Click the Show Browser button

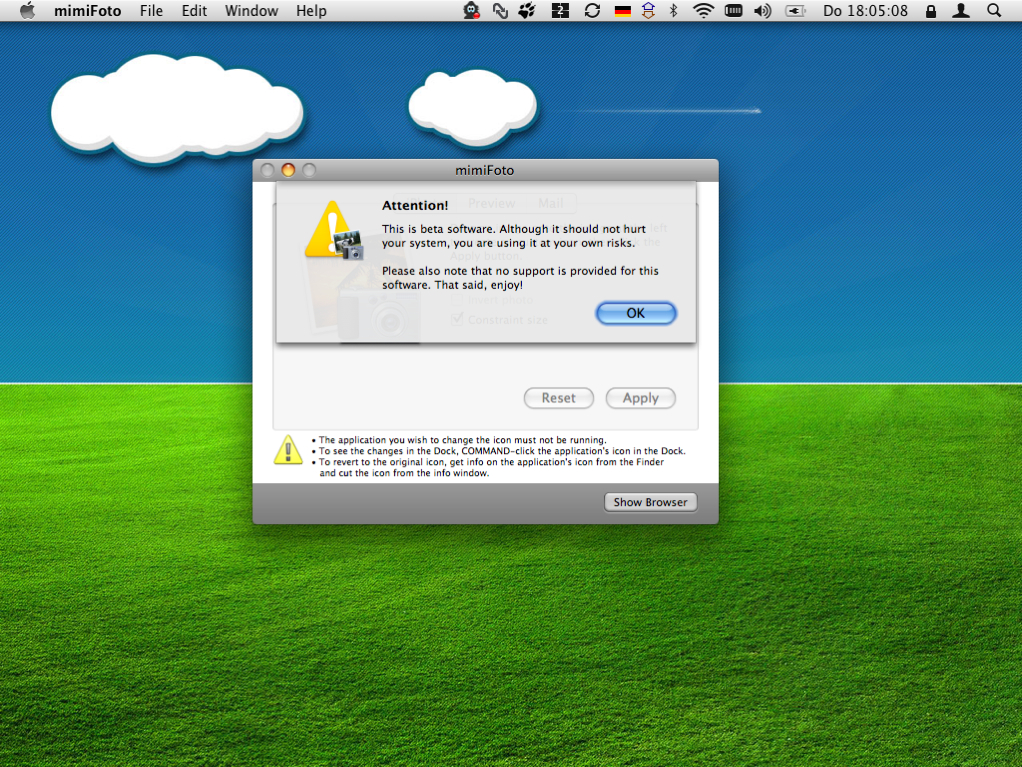pos(650,502)
